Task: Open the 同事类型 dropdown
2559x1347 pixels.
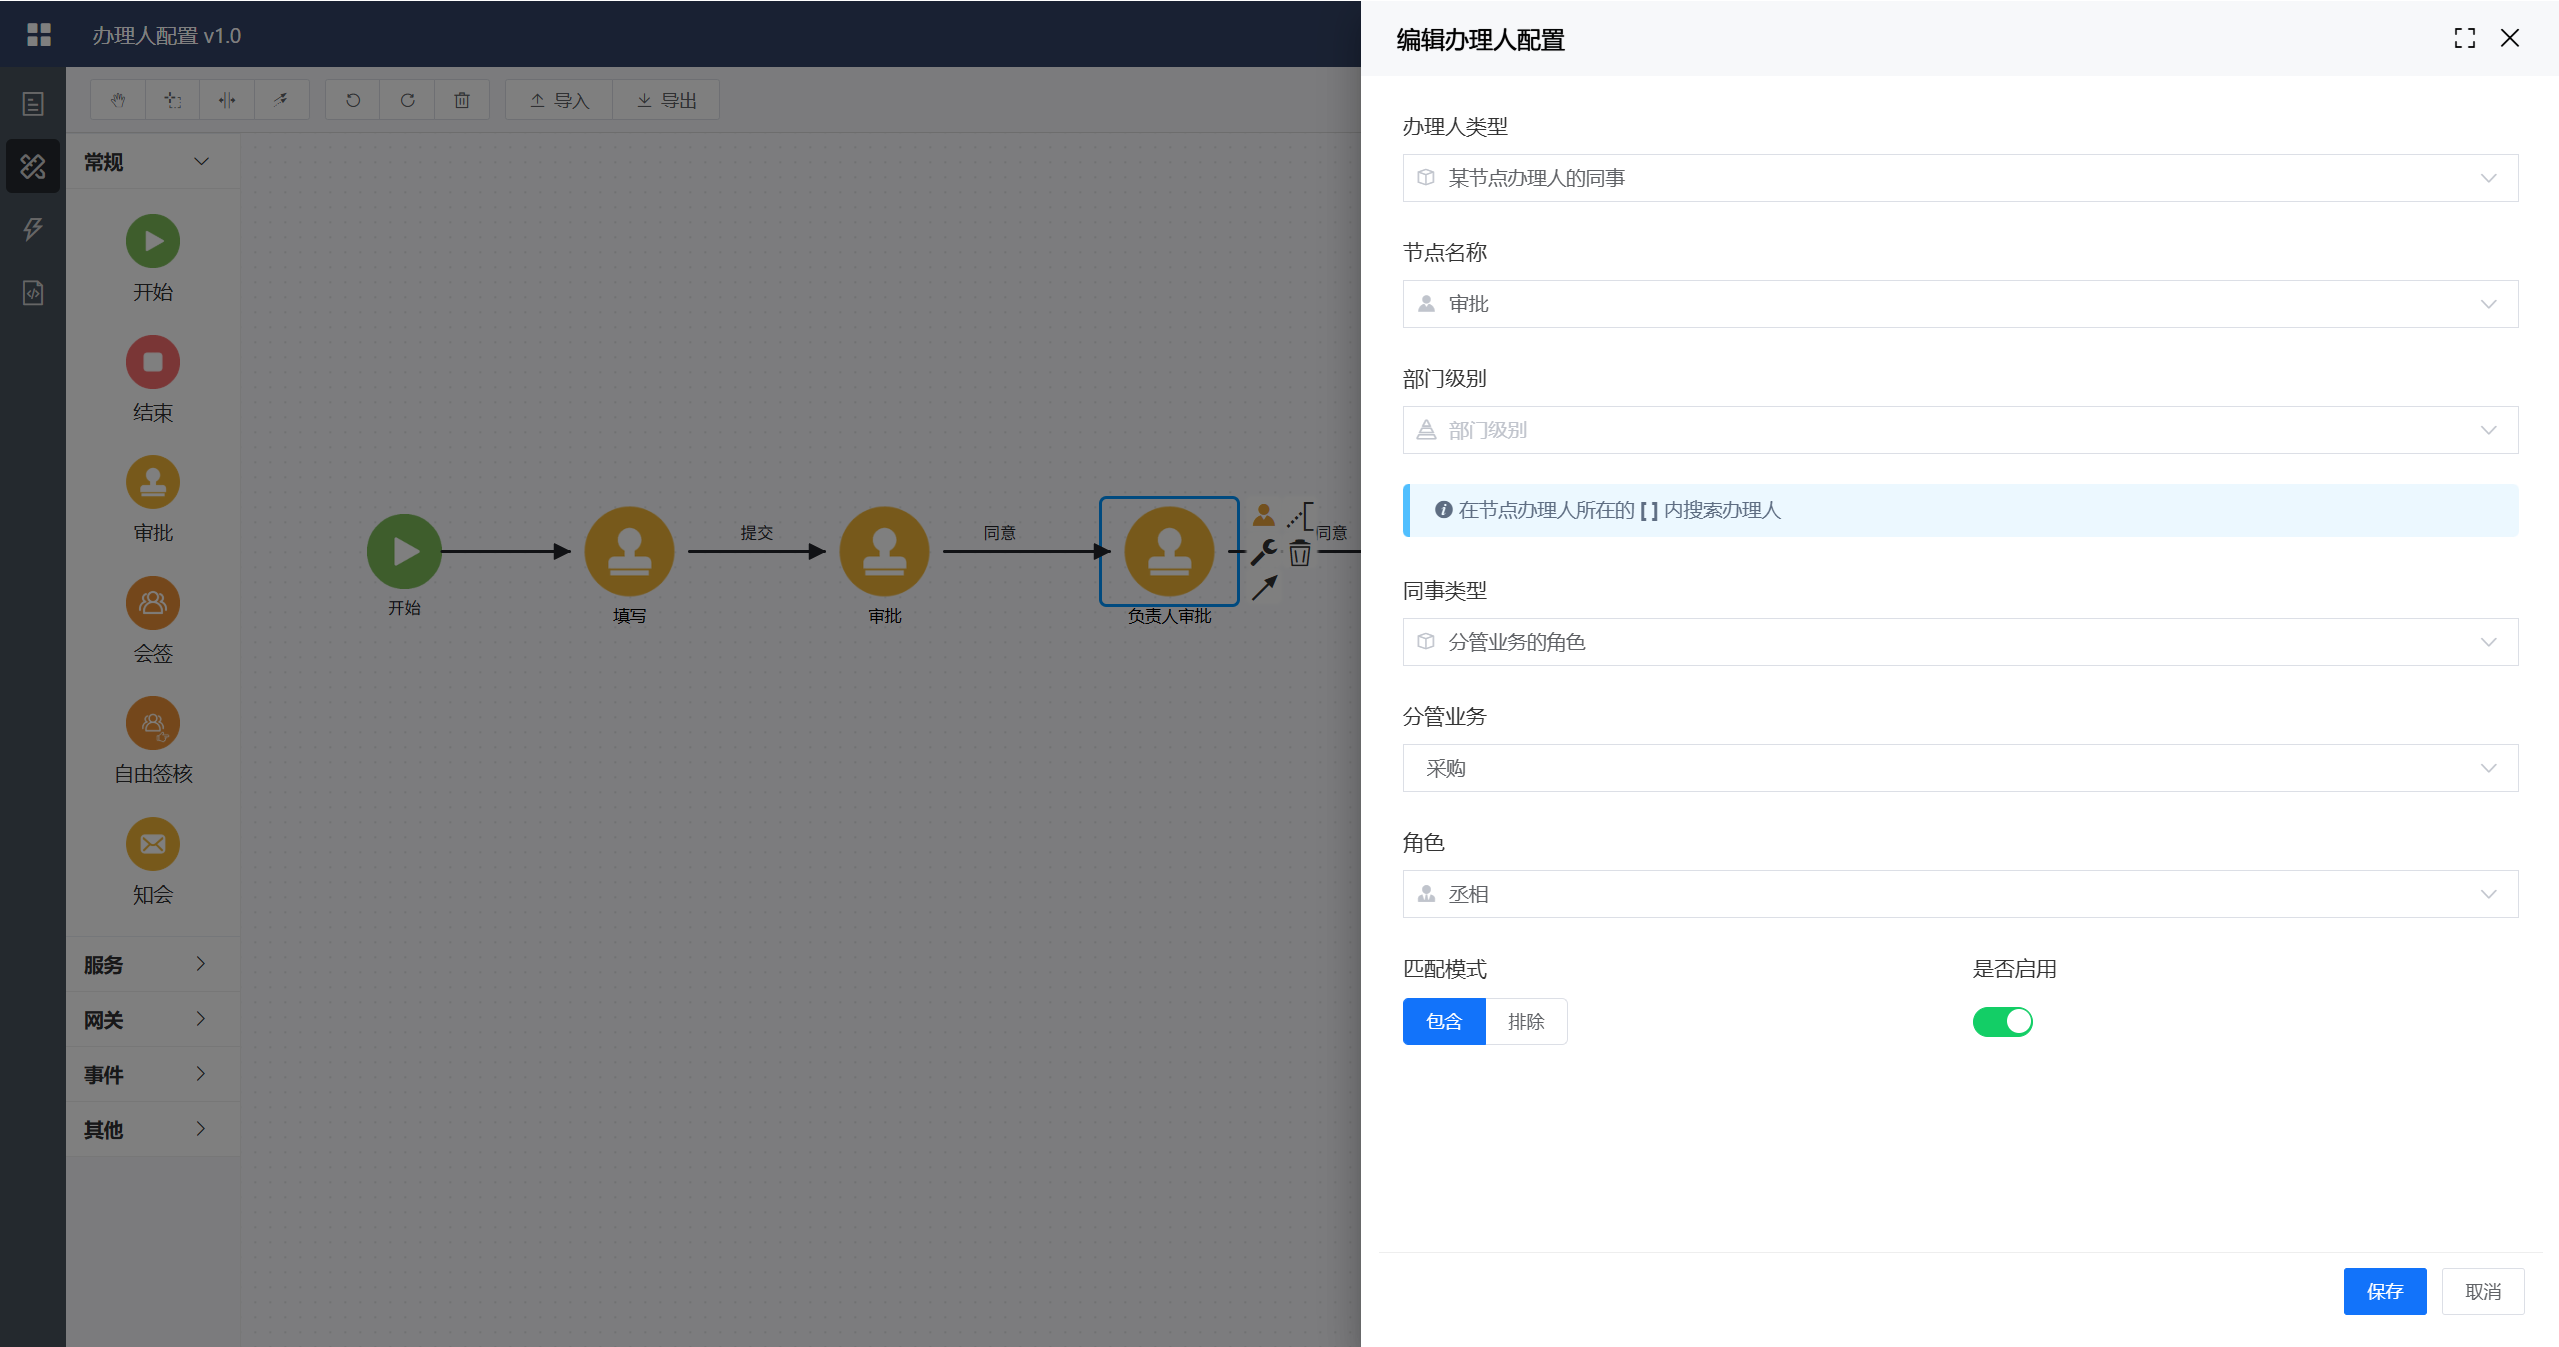Action: tap(1959, 642)
